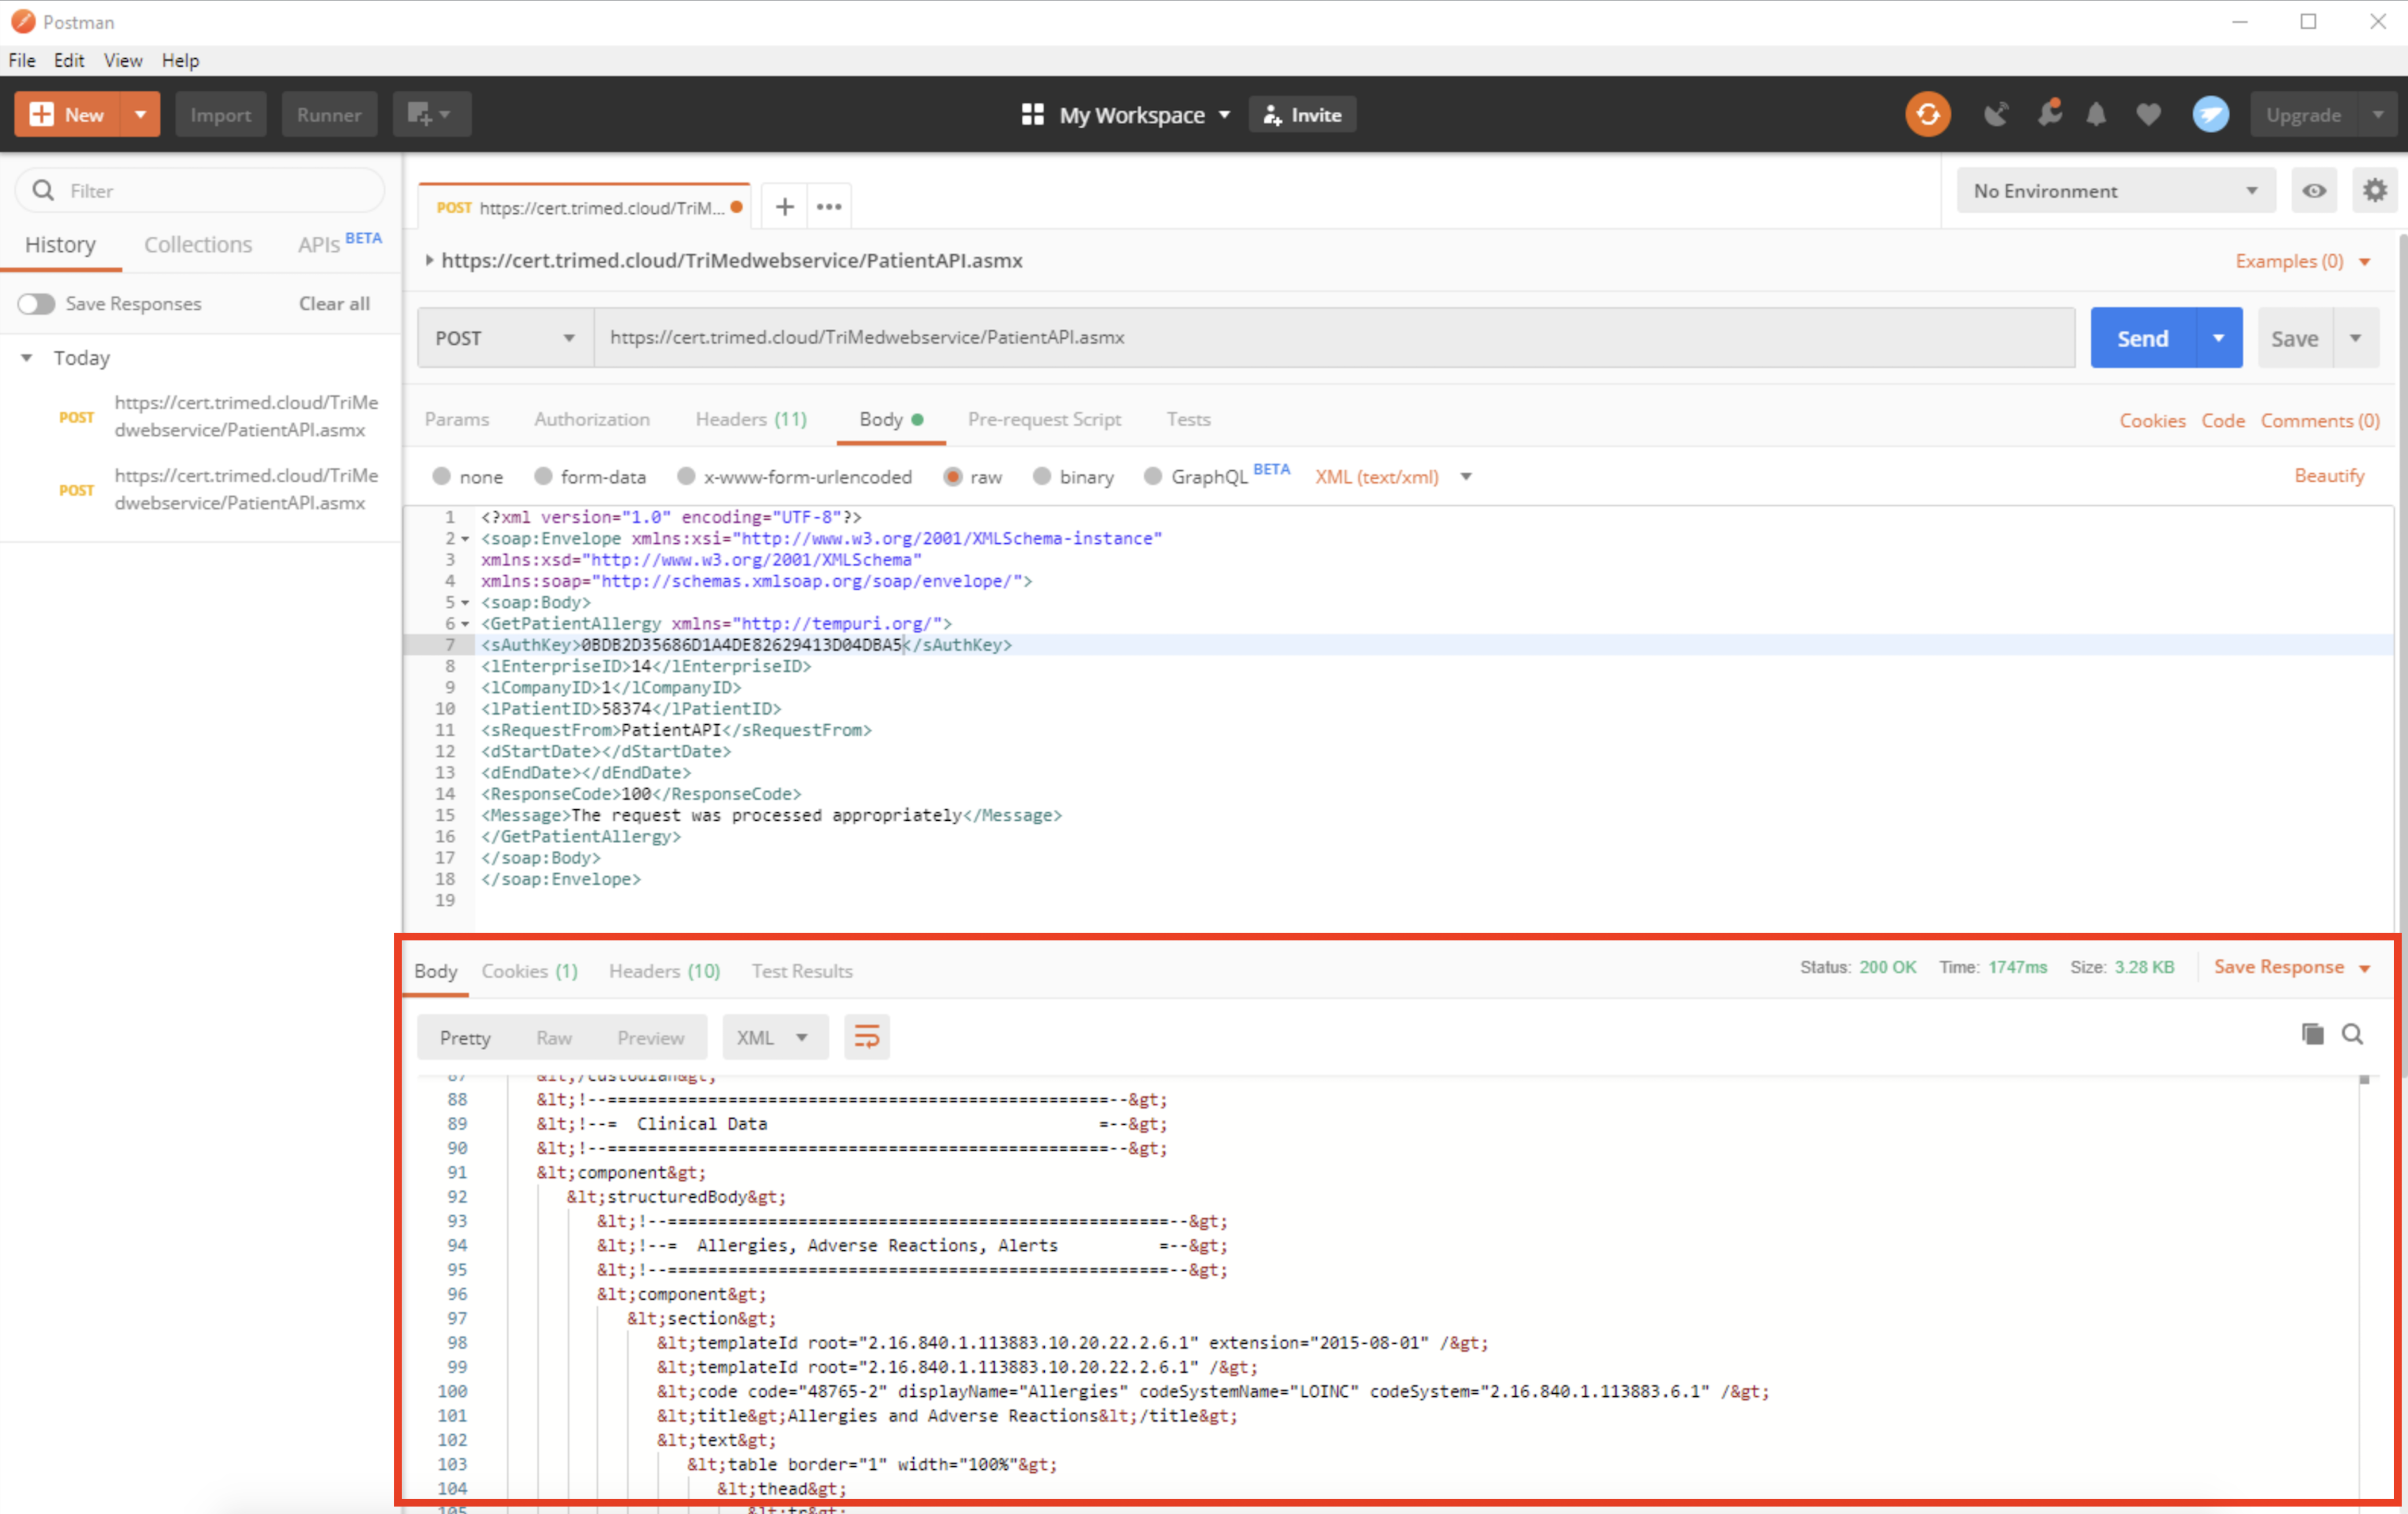Viewport: 2408px width, 1514px height.
Task: Select x-www-form-urlencoded radio button
Action: (686, 476)
